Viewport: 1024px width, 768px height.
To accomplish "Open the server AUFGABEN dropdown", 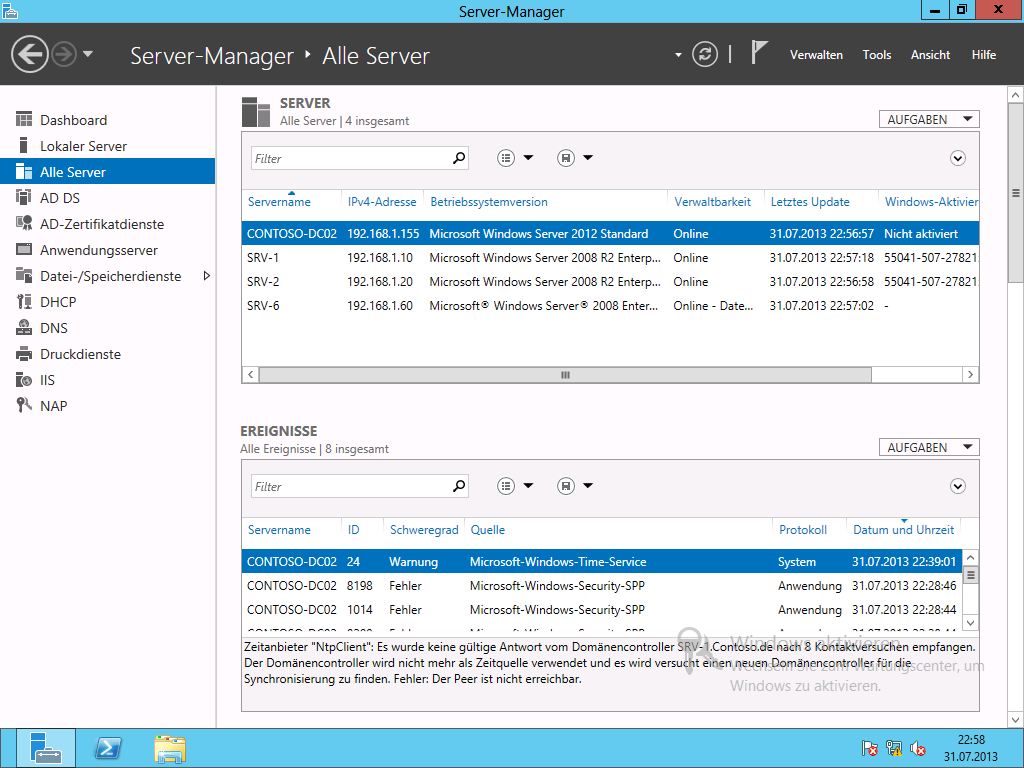I will pos(929,119).
